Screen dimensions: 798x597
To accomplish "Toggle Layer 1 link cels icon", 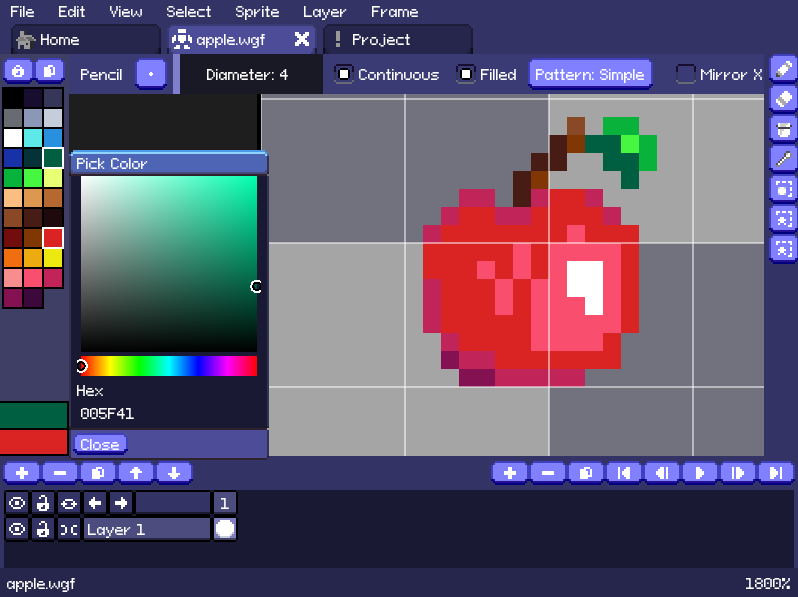I will click(x=69, y=529).
